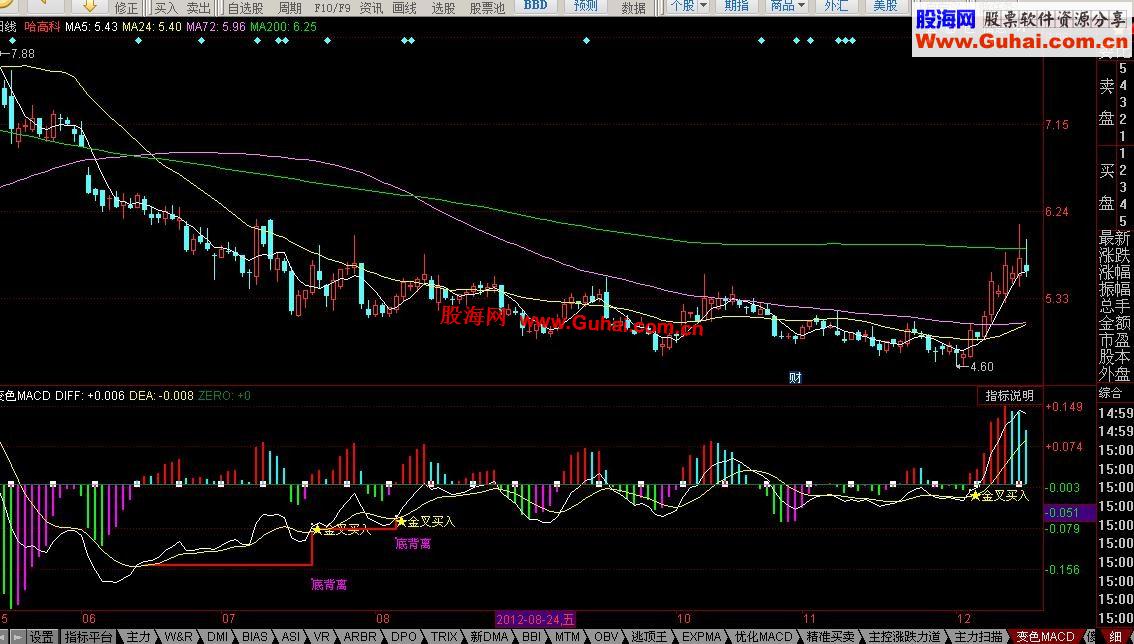
Task: Open 资讯 news
Action: 371,8
